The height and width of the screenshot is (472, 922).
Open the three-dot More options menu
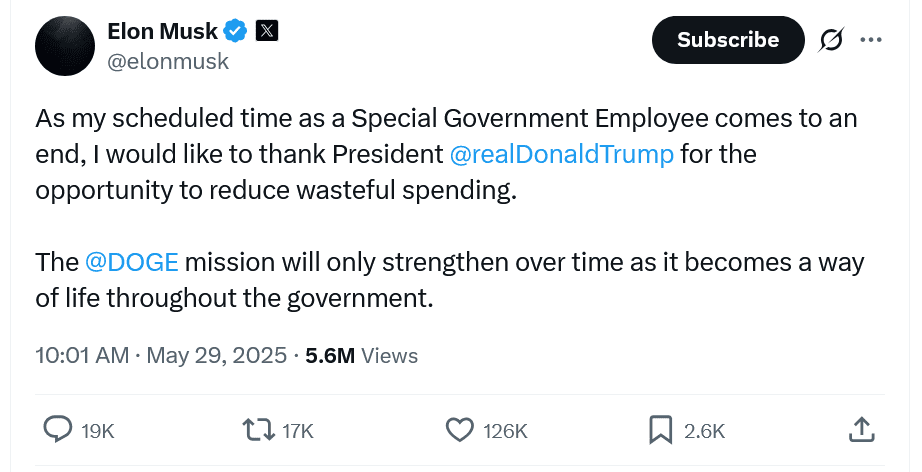point(871,40)
